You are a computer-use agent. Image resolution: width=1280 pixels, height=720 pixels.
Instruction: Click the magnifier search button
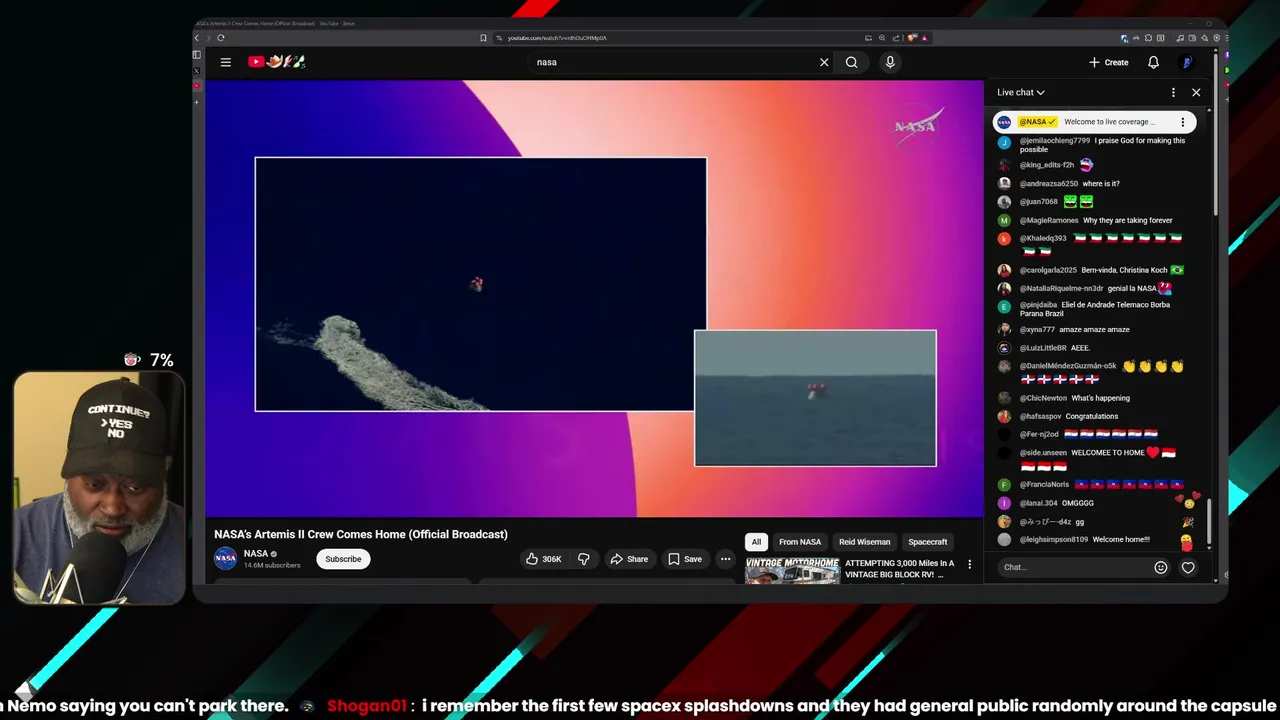click(851, 62)
